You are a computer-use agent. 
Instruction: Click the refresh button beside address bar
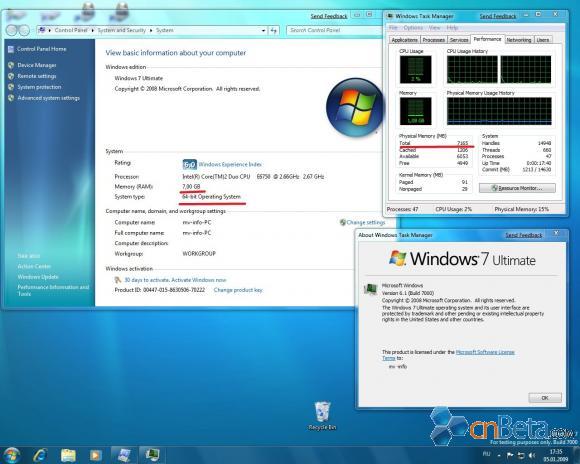[274, 30]
